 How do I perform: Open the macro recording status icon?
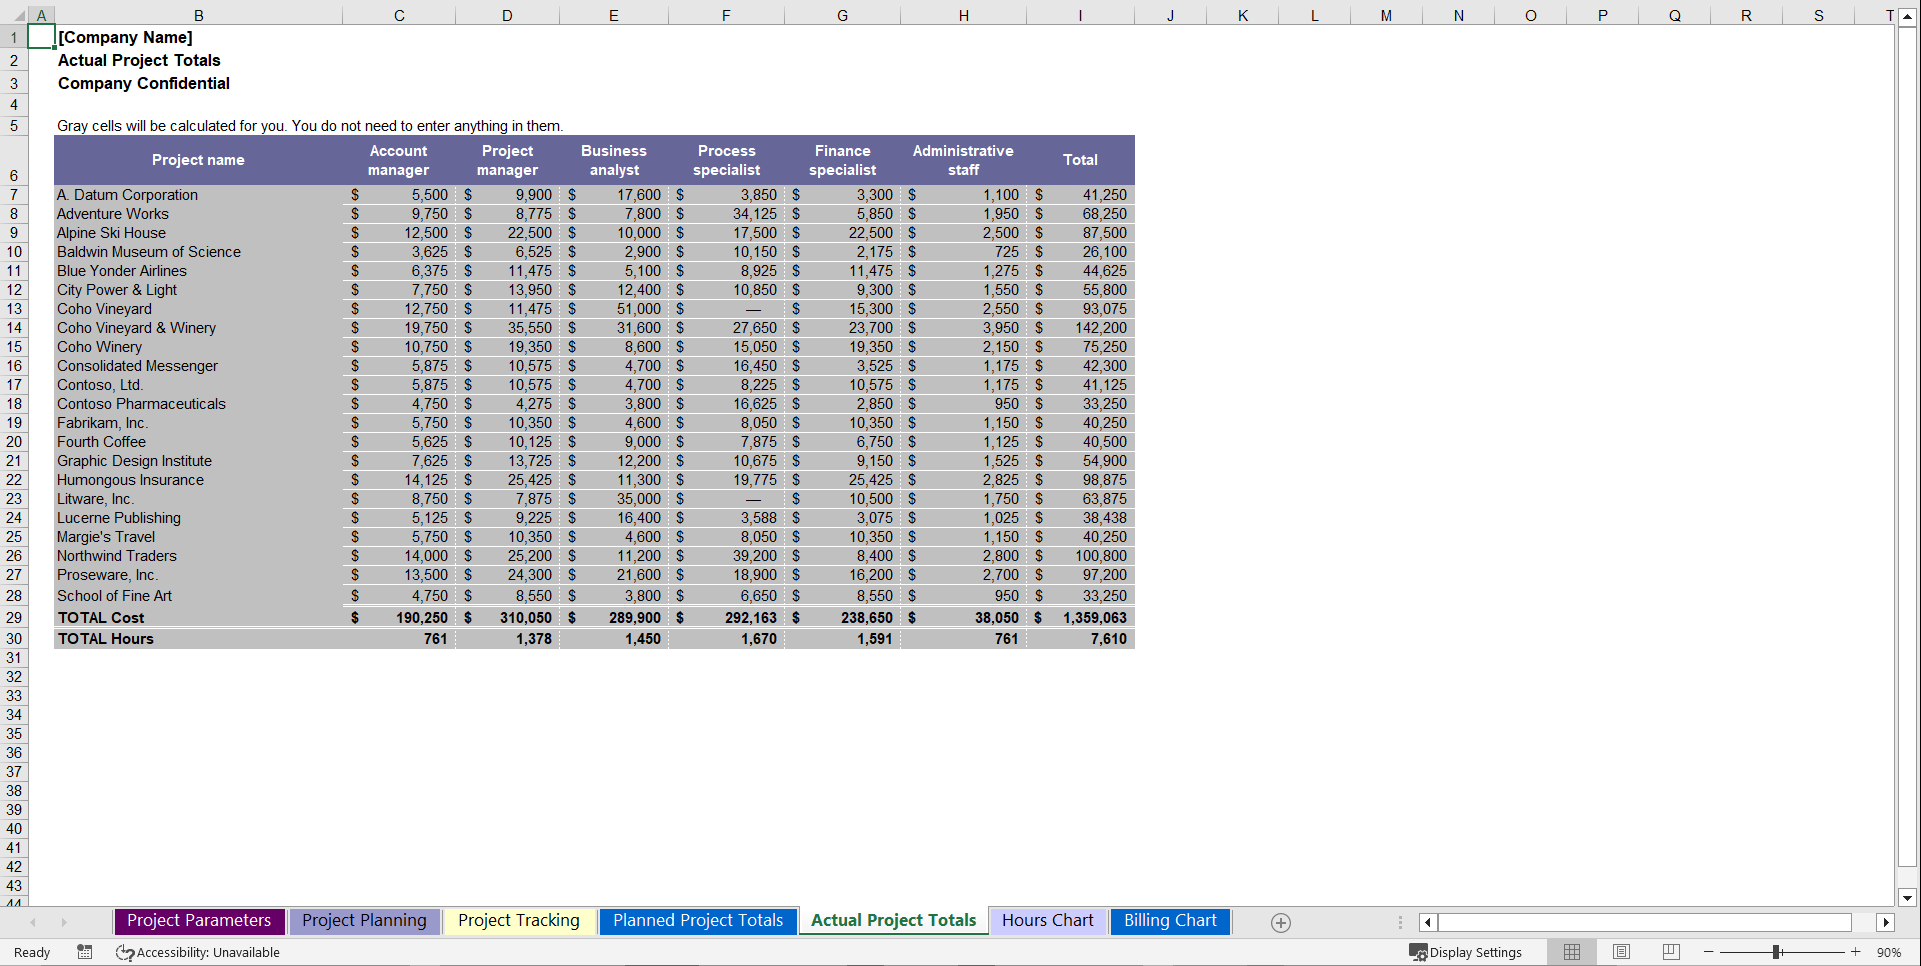tap(85, 952)
